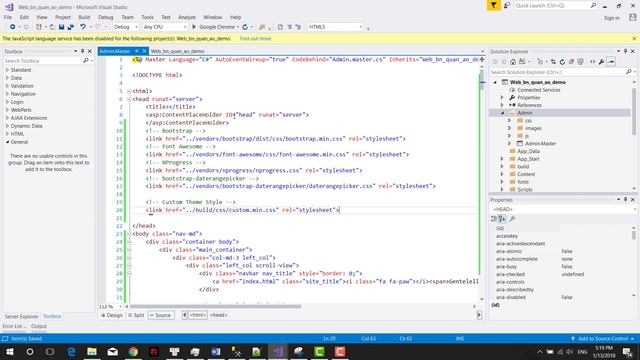Open the Error List tab
The width and height of the screenshot is (640, 360).
[13, 326]
